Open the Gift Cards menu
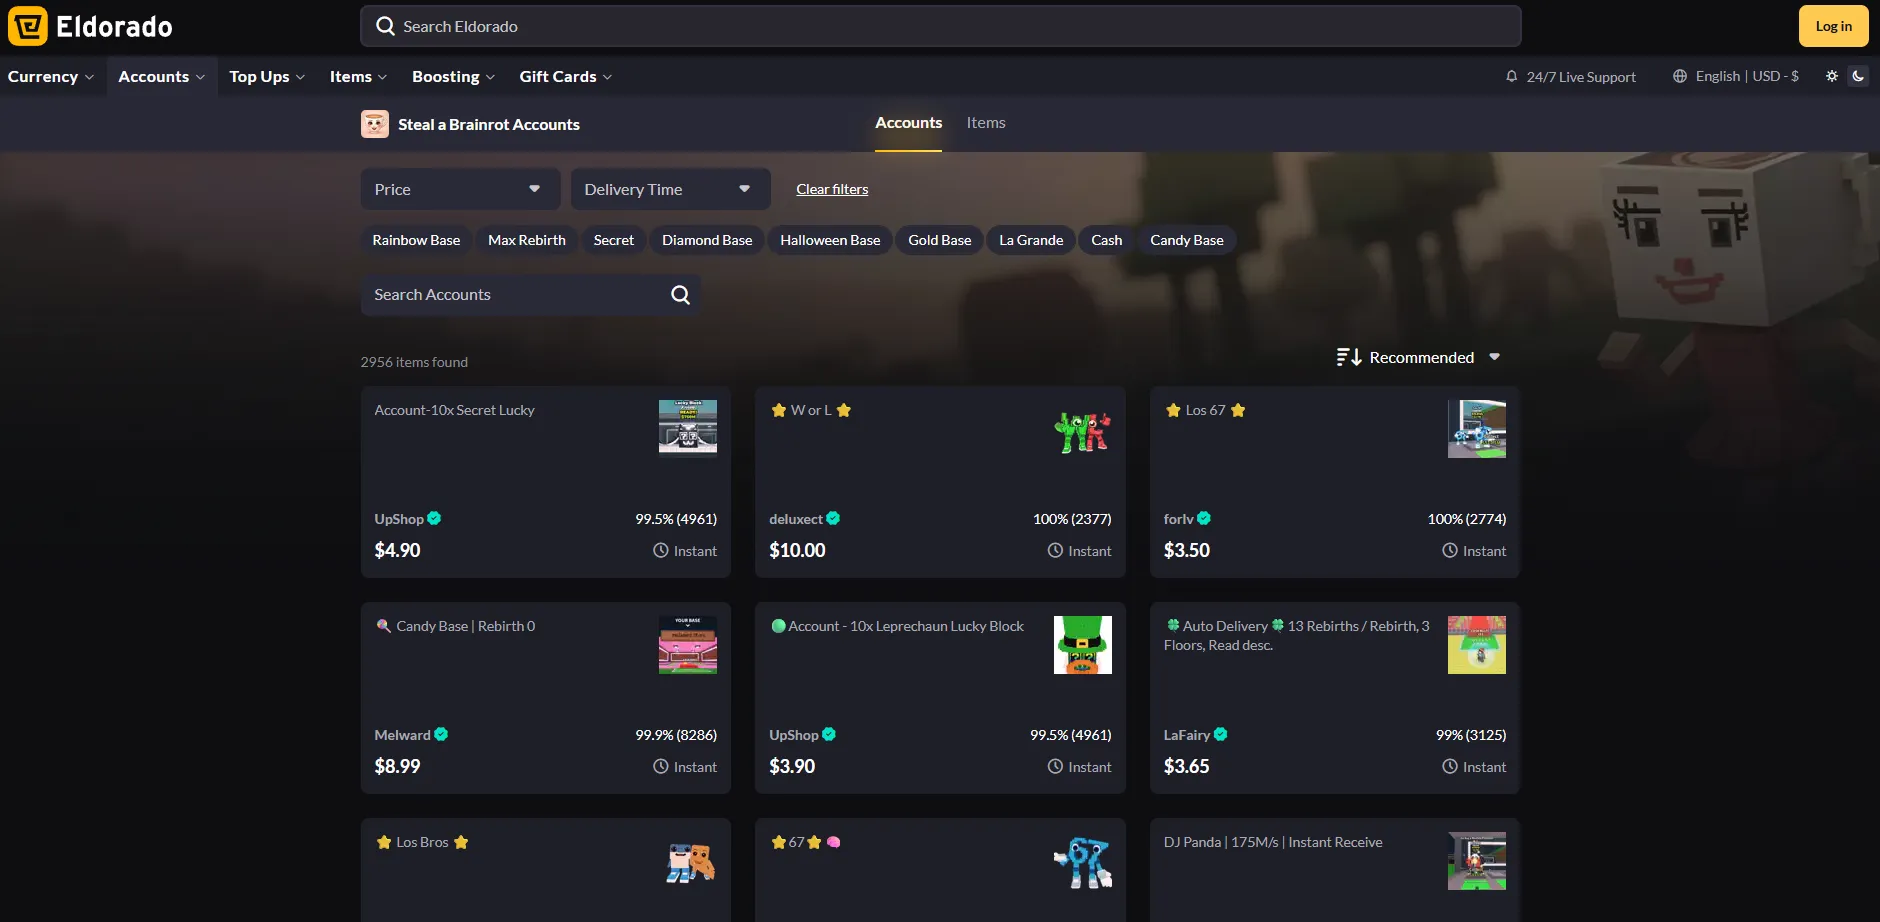Image resolution: width=1880 pixels, height=922 pixels. click(x=565, y=77)
